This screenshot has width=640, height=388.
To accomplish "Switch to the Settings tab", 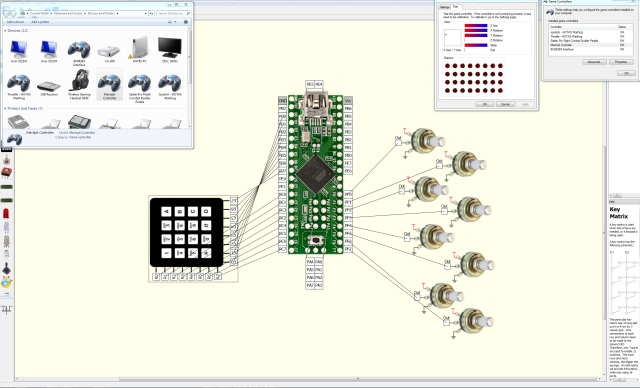I will click(444, 7).
